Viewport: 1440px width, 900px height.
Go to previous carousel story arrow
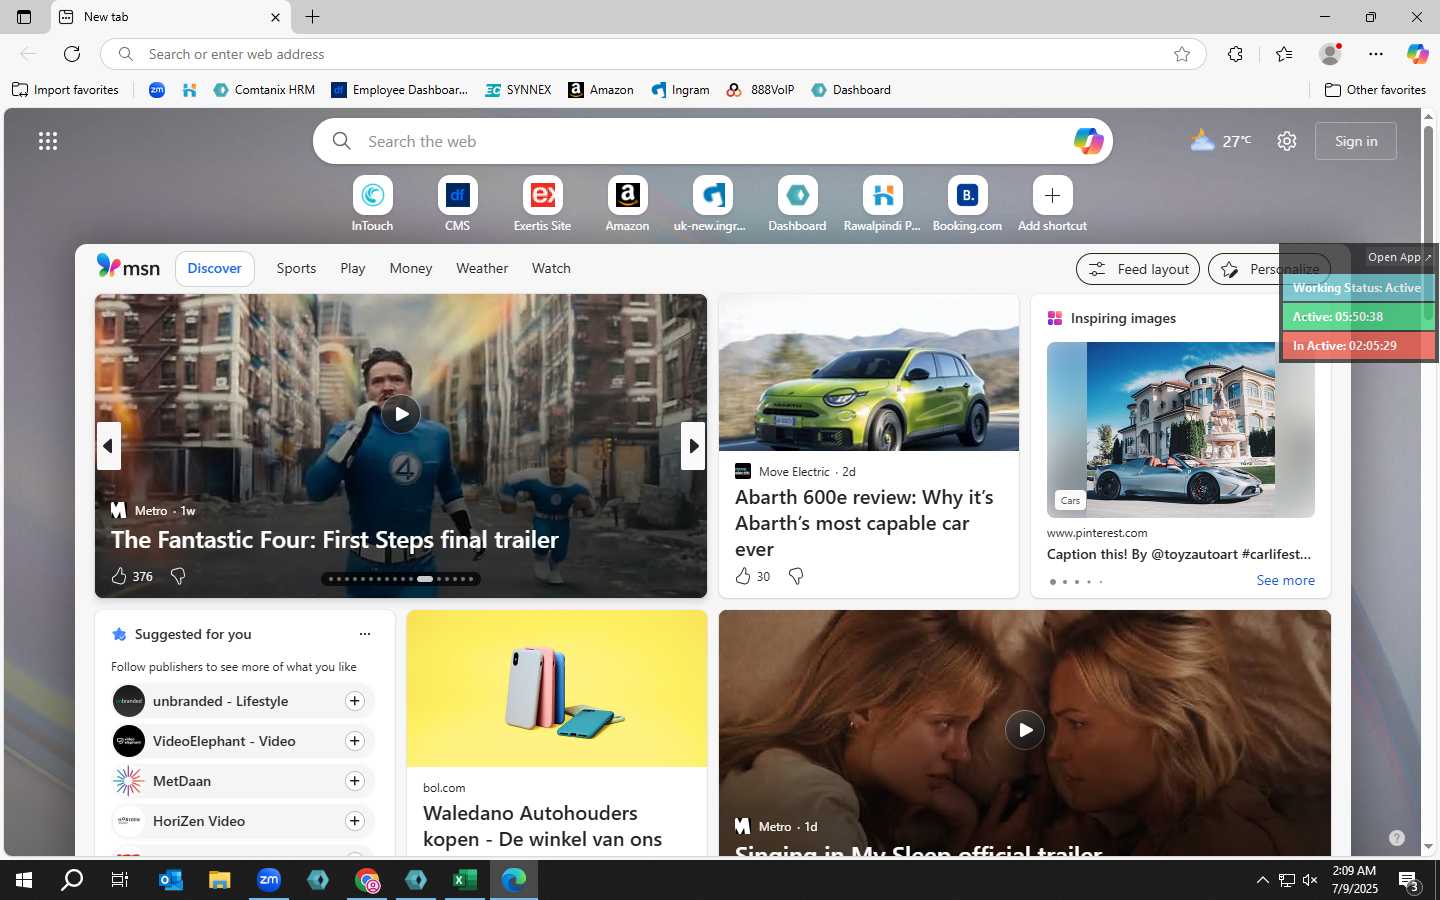[109, 446]
